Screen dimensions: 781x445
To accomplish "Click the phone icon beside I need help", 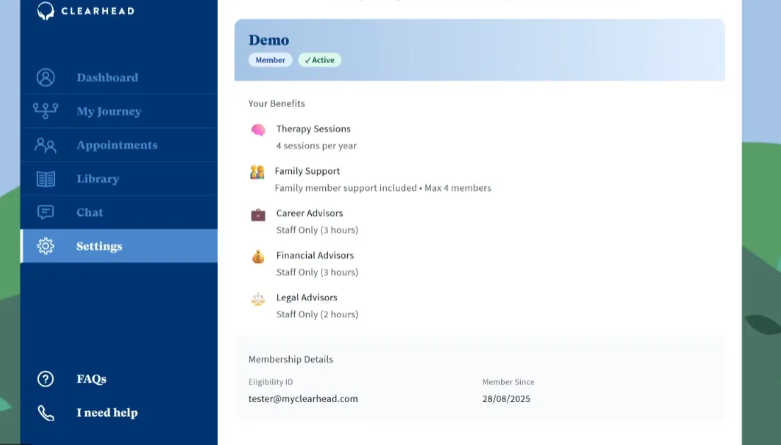I will [x=45, y=413].
